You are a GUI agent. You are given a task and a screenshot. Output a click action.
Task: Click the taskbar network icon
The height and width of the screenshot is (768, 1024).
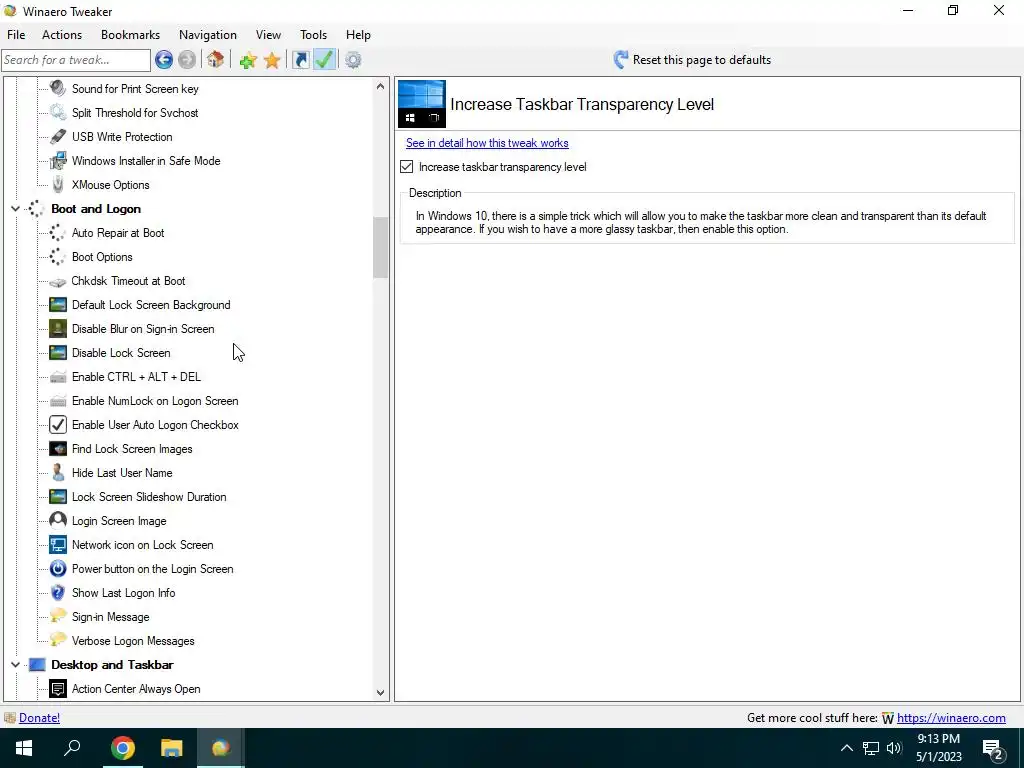[x=871, y=748]
